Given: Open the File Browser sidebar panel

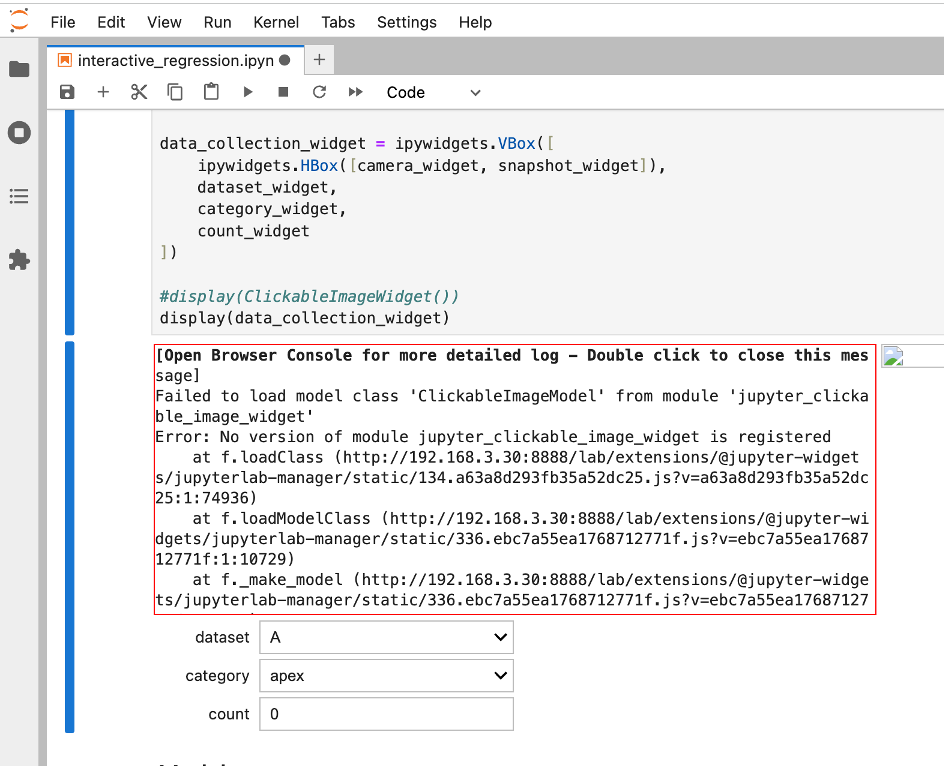Looking at the screenshot, I should [x=19, y=69].
